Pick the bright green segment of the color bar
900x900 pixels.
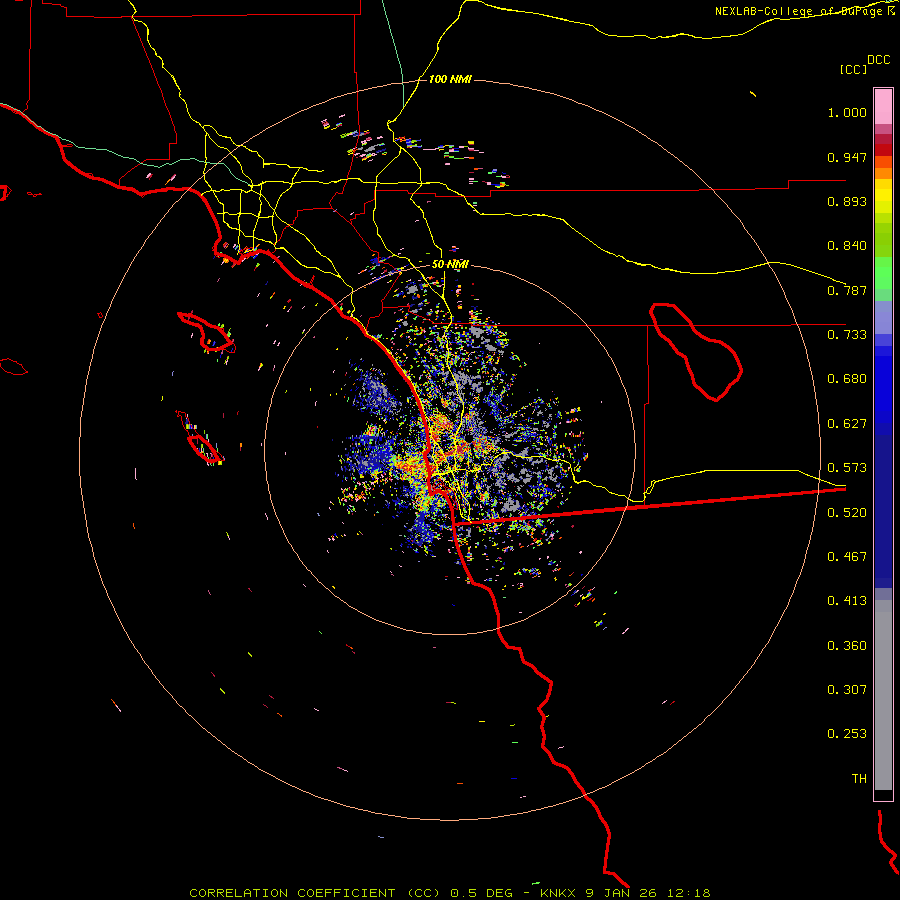(883, 272)
